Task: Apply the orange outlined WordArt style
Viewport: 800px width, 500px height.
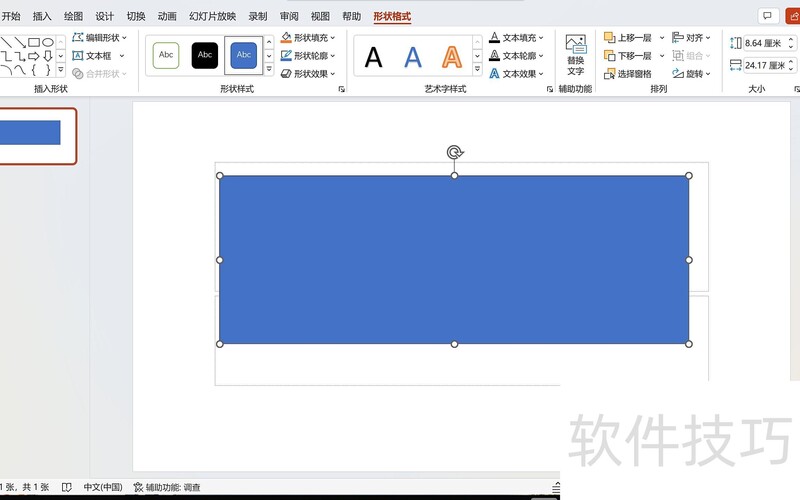Action: coord(452,57)
